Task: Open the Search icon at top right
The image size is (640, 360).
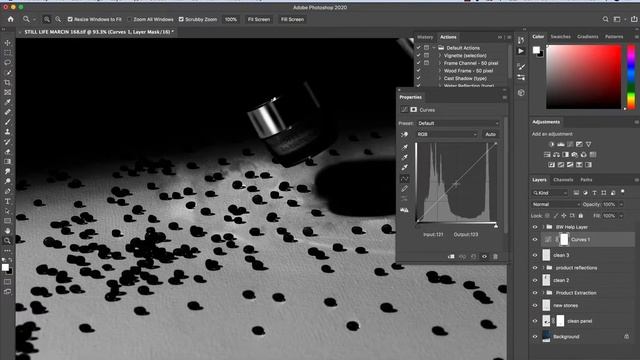Action: (x=605, y=19)
